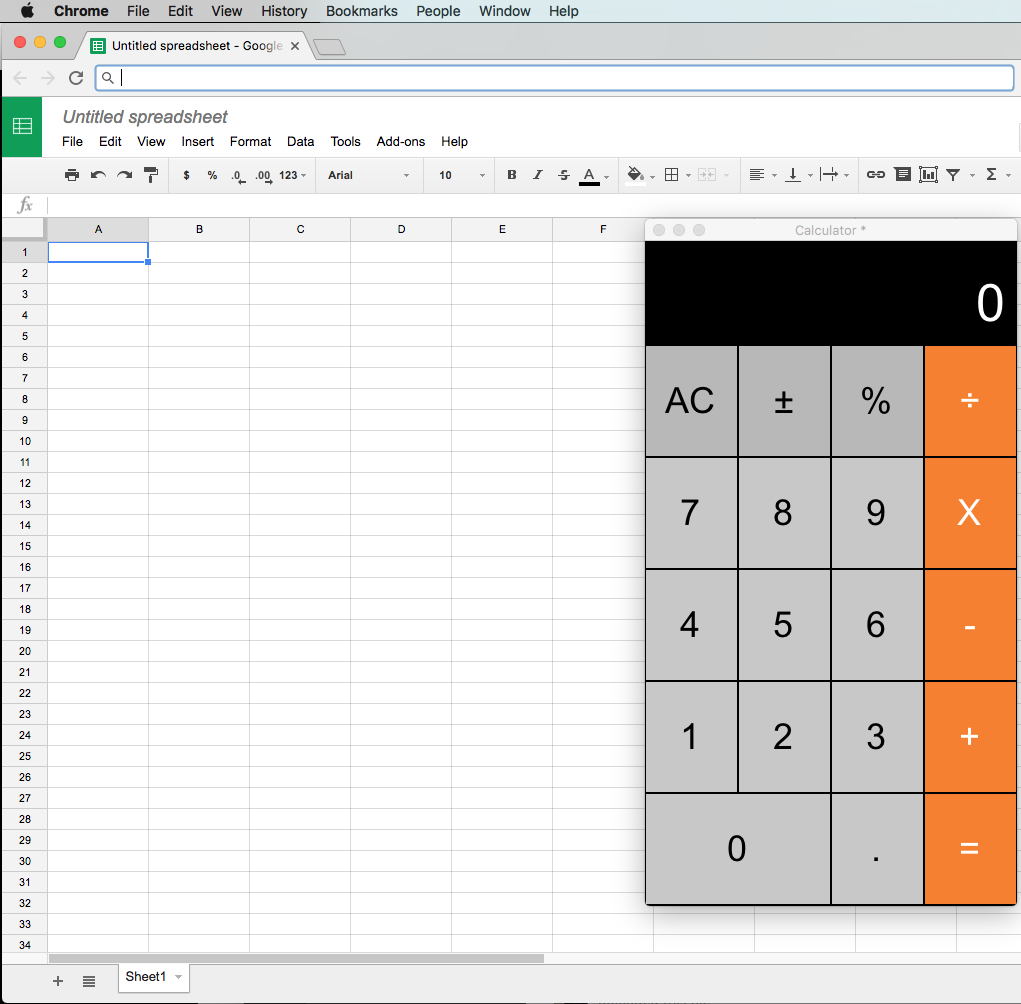Toggle bold formatting
Image resolution: width=1021 pixels, height=1004 pixels.
tap(512, 174)
